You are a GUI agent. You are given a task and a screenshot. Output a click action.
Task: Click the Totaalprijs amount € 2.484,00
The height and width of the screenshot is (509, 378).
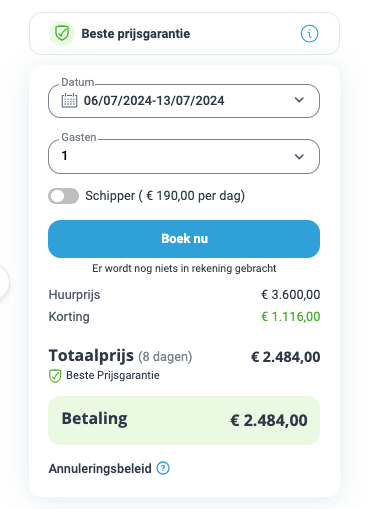click(285, 357)
